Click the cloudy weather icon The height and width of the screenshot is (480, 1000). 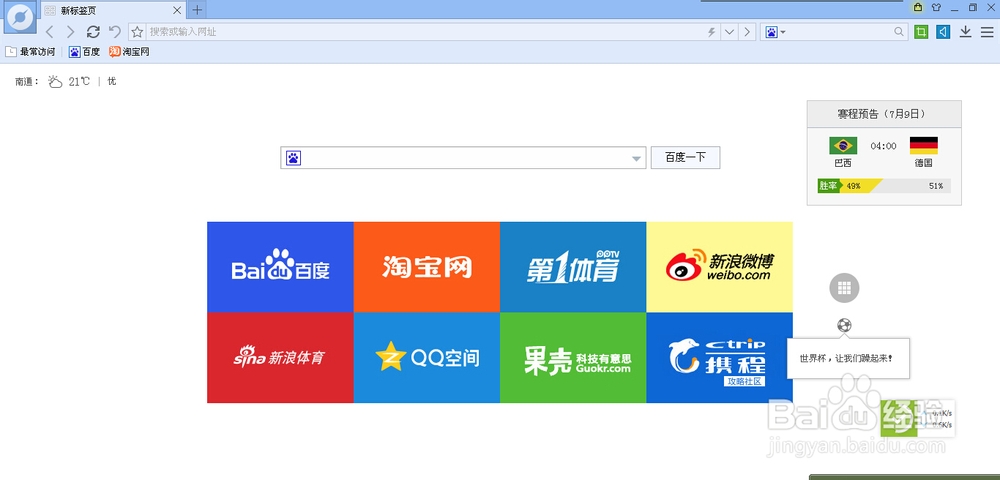click(x=55, y=82)
